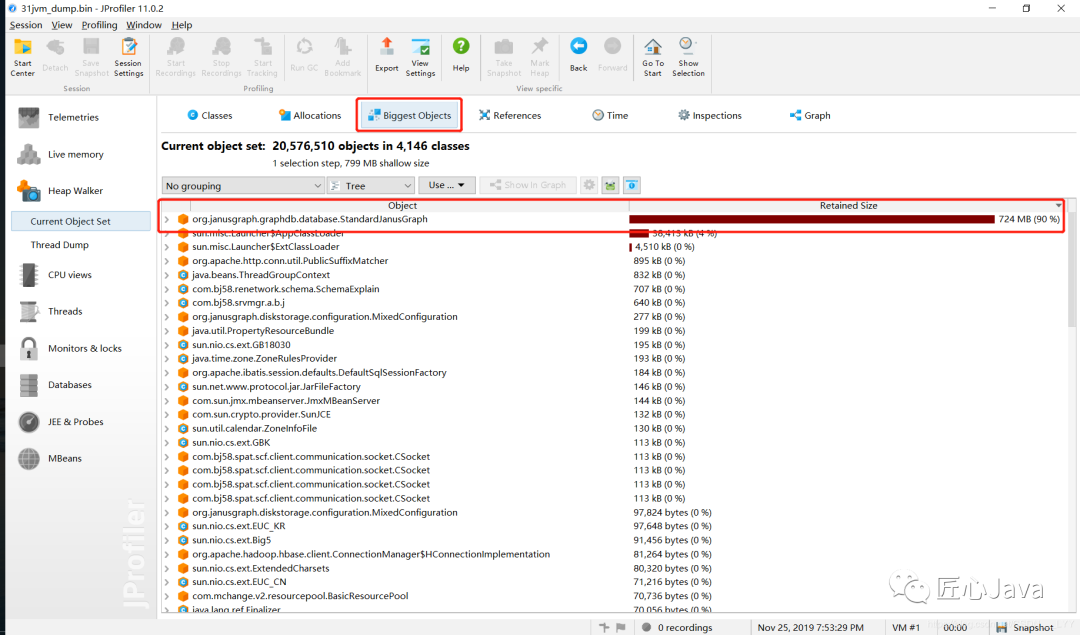Select Thread Dump in sidebar
Screen dimensions: 1080x635
[59, 244]
